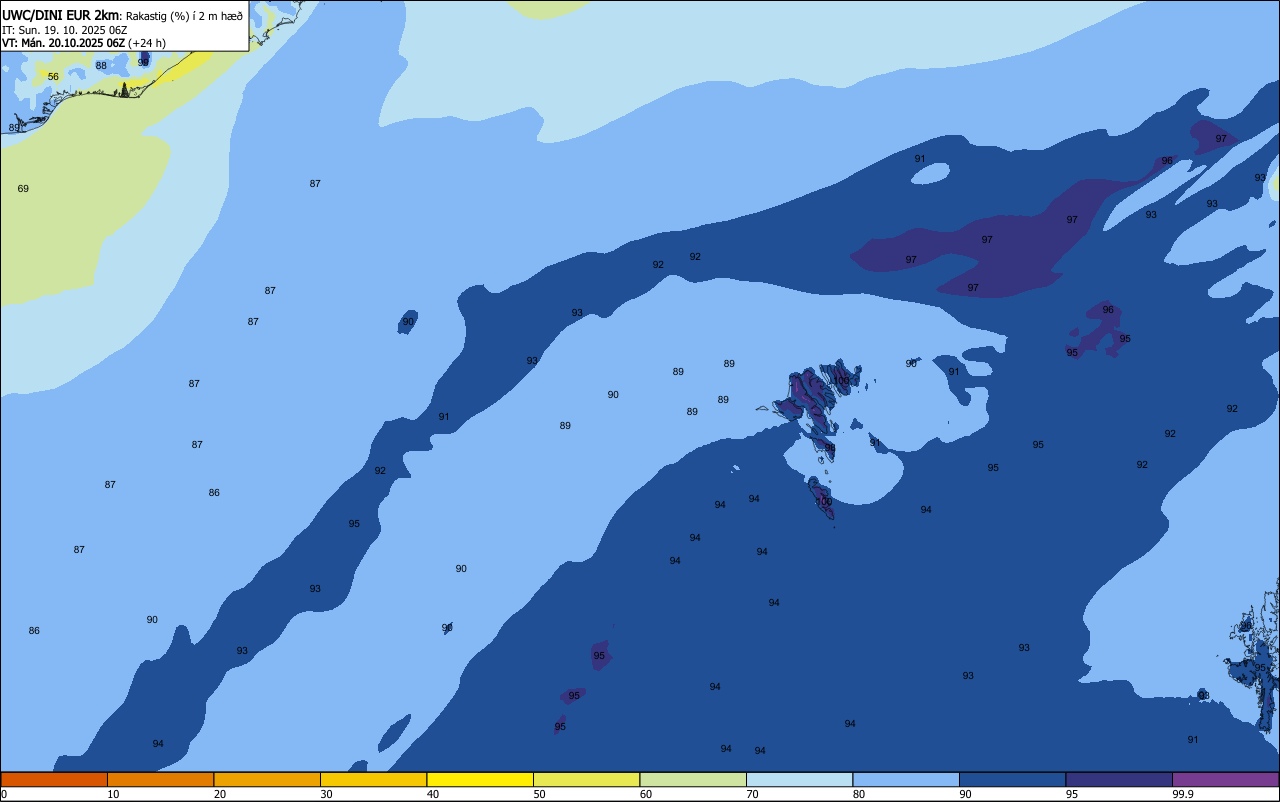Click the 80–90 light blue legend segment
This screenshot has width=1280, height=802.
(x=906, y=779)
